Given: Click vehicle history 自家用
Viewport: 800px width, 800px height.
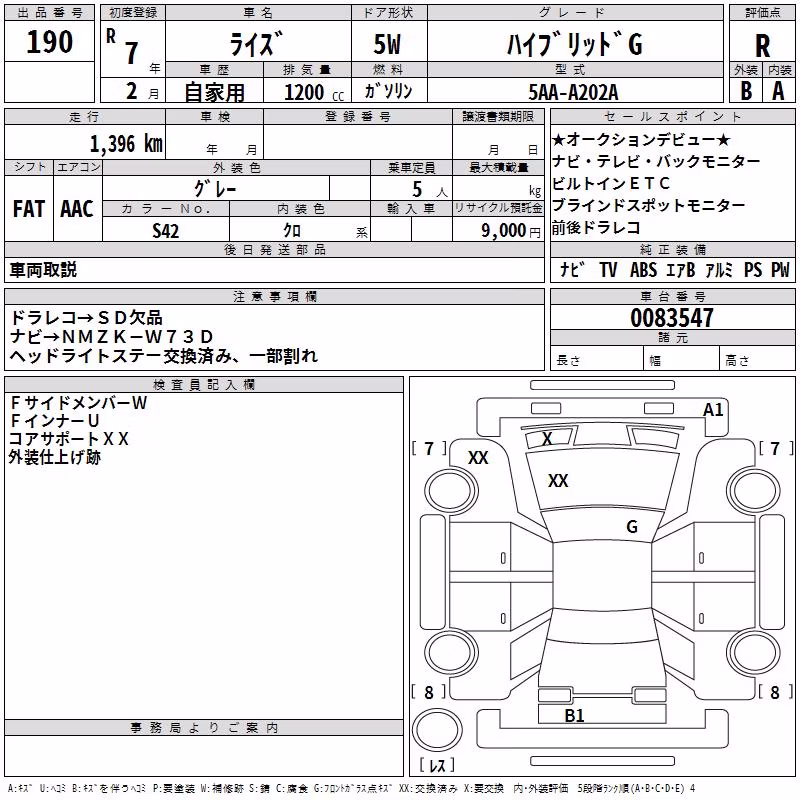Looking at the screenshot, I should 214,92.
